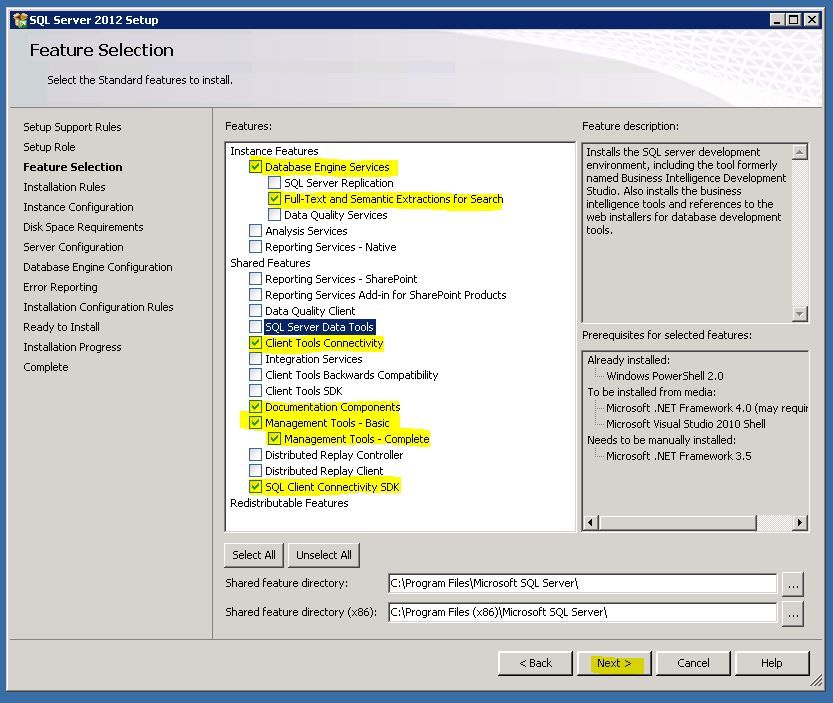Uncheck Full-Text and Semantic Extractions for Search
Viewport: 833px width, 703px height.
[x=274, y=199]
